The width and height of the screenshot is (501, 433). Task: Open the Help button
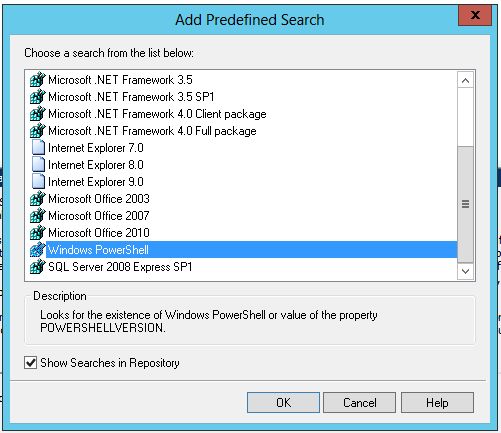click(437, 403)
